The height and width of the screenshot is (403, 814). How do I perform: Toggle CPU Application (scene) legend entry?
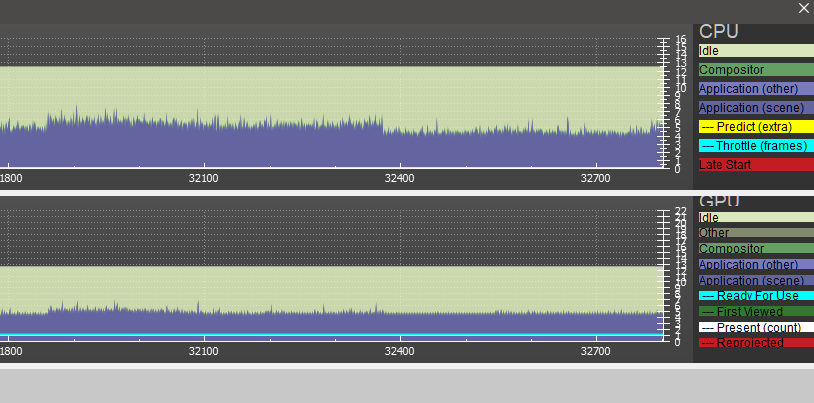(x=756, y=108)
